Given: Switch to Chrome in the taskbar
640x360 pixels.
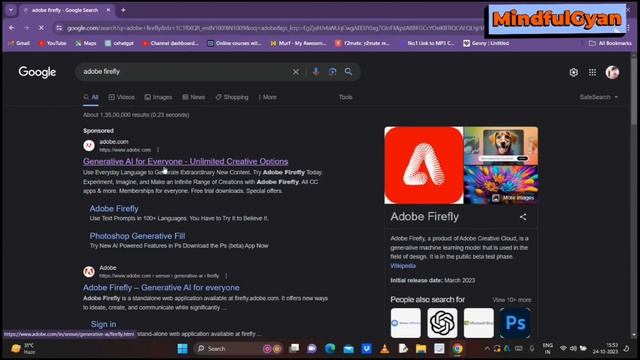Looking at the screenshot, I should coord(457,349).
